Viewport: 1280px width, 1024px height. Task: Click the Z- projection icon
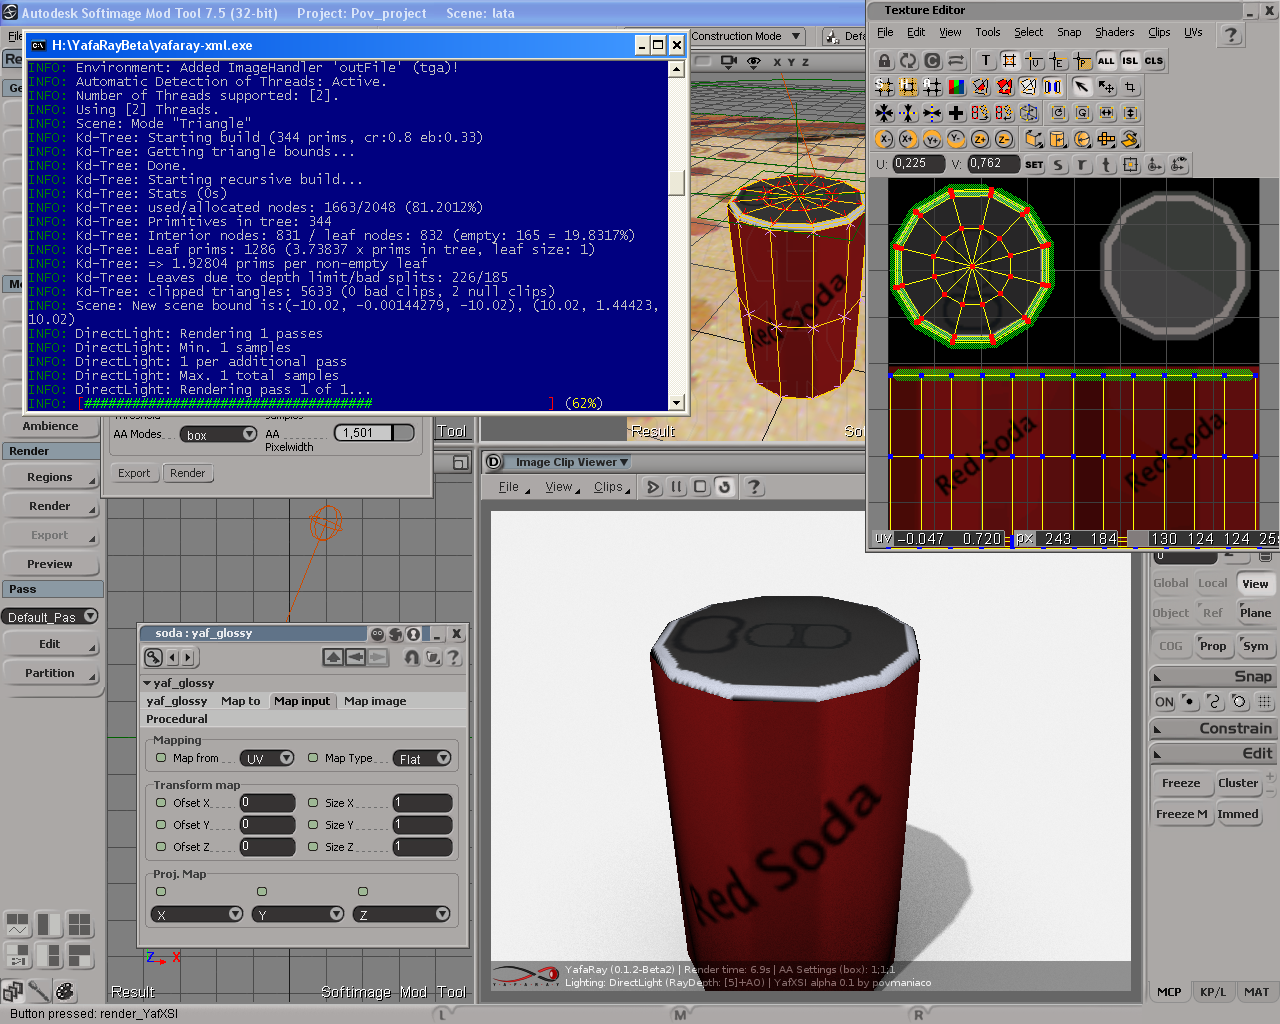pos(1004,139)
